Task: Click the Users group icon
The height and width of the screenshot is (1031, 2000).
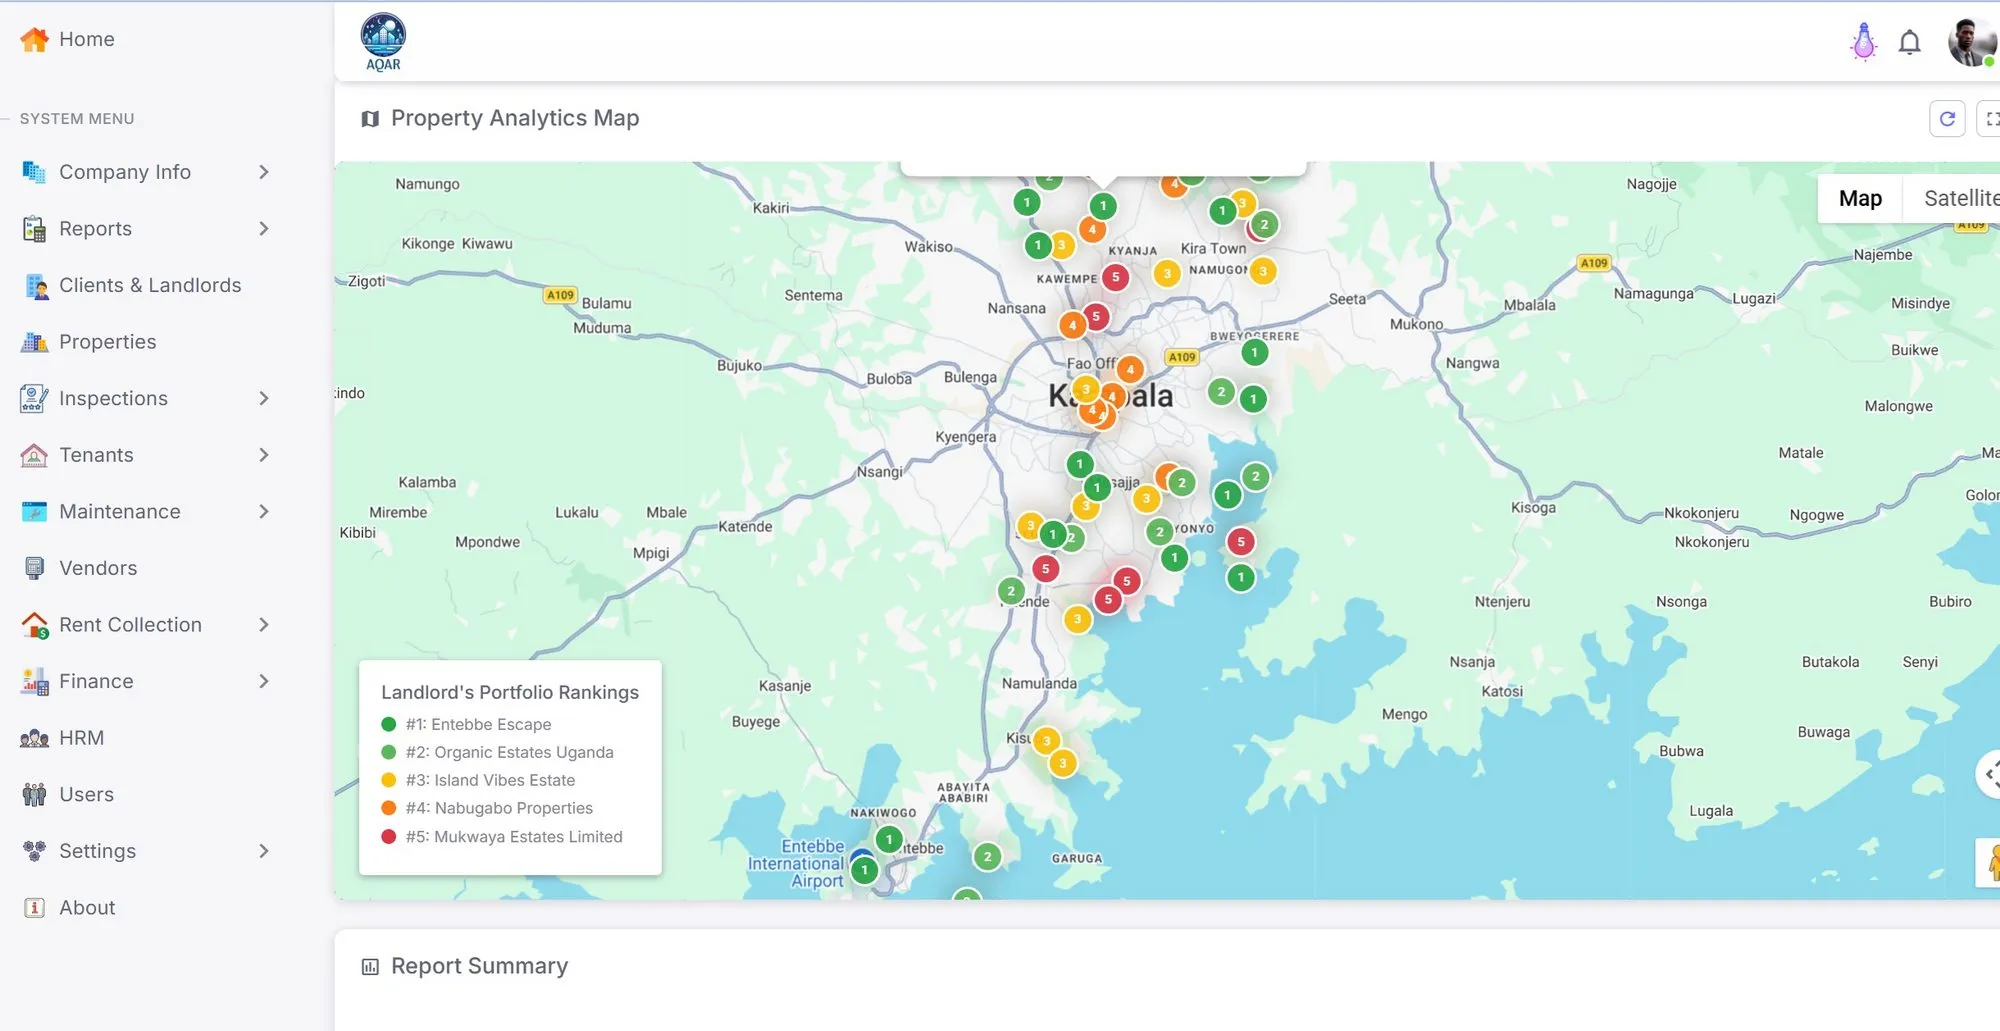Action: pos(34,795)
